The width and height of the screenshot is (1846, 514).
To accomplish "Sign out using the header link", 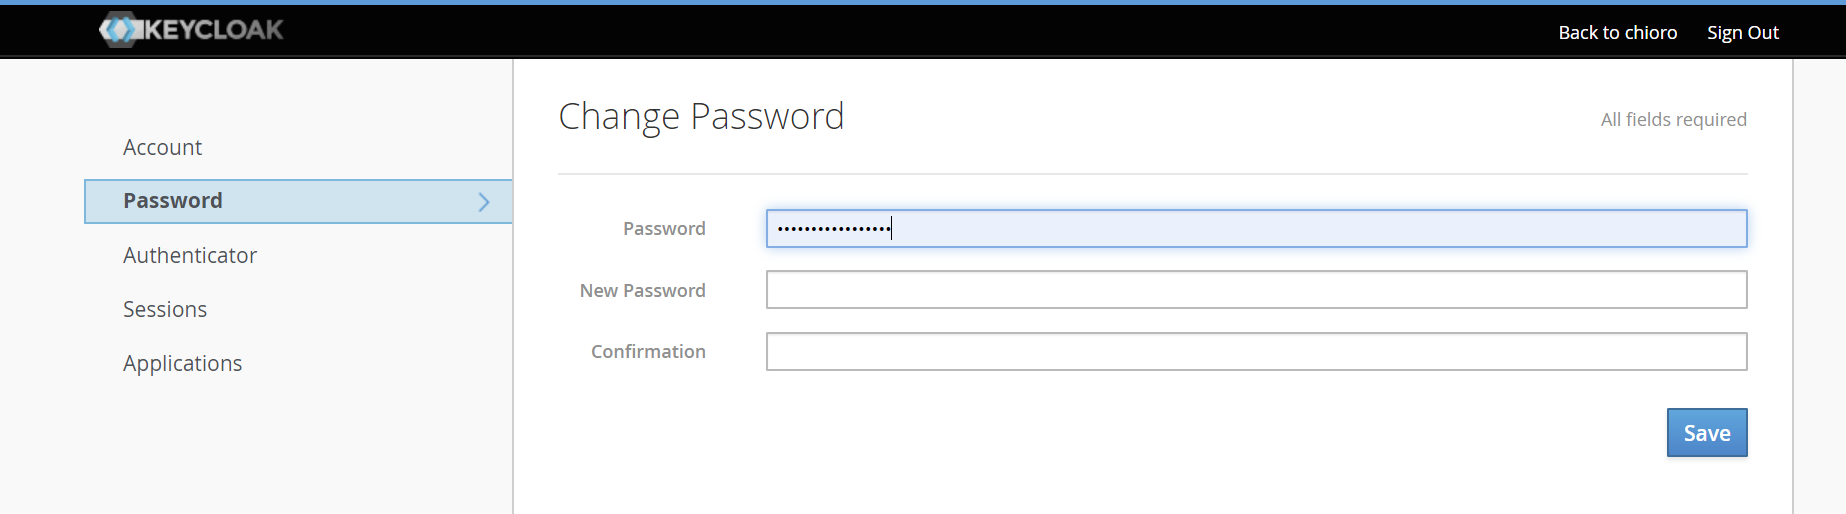I will (x=1742, y=33).
